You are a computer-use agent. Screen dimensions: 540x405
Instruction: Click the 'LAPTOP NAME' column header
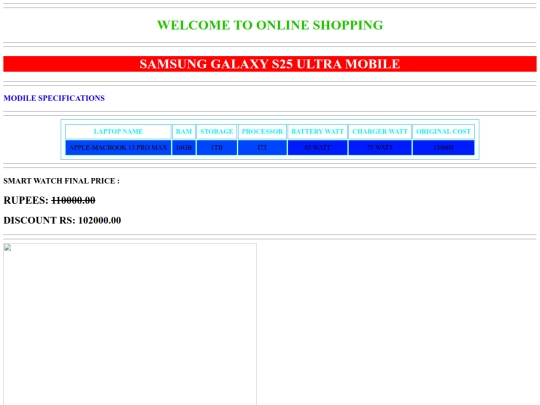[118, 131]
